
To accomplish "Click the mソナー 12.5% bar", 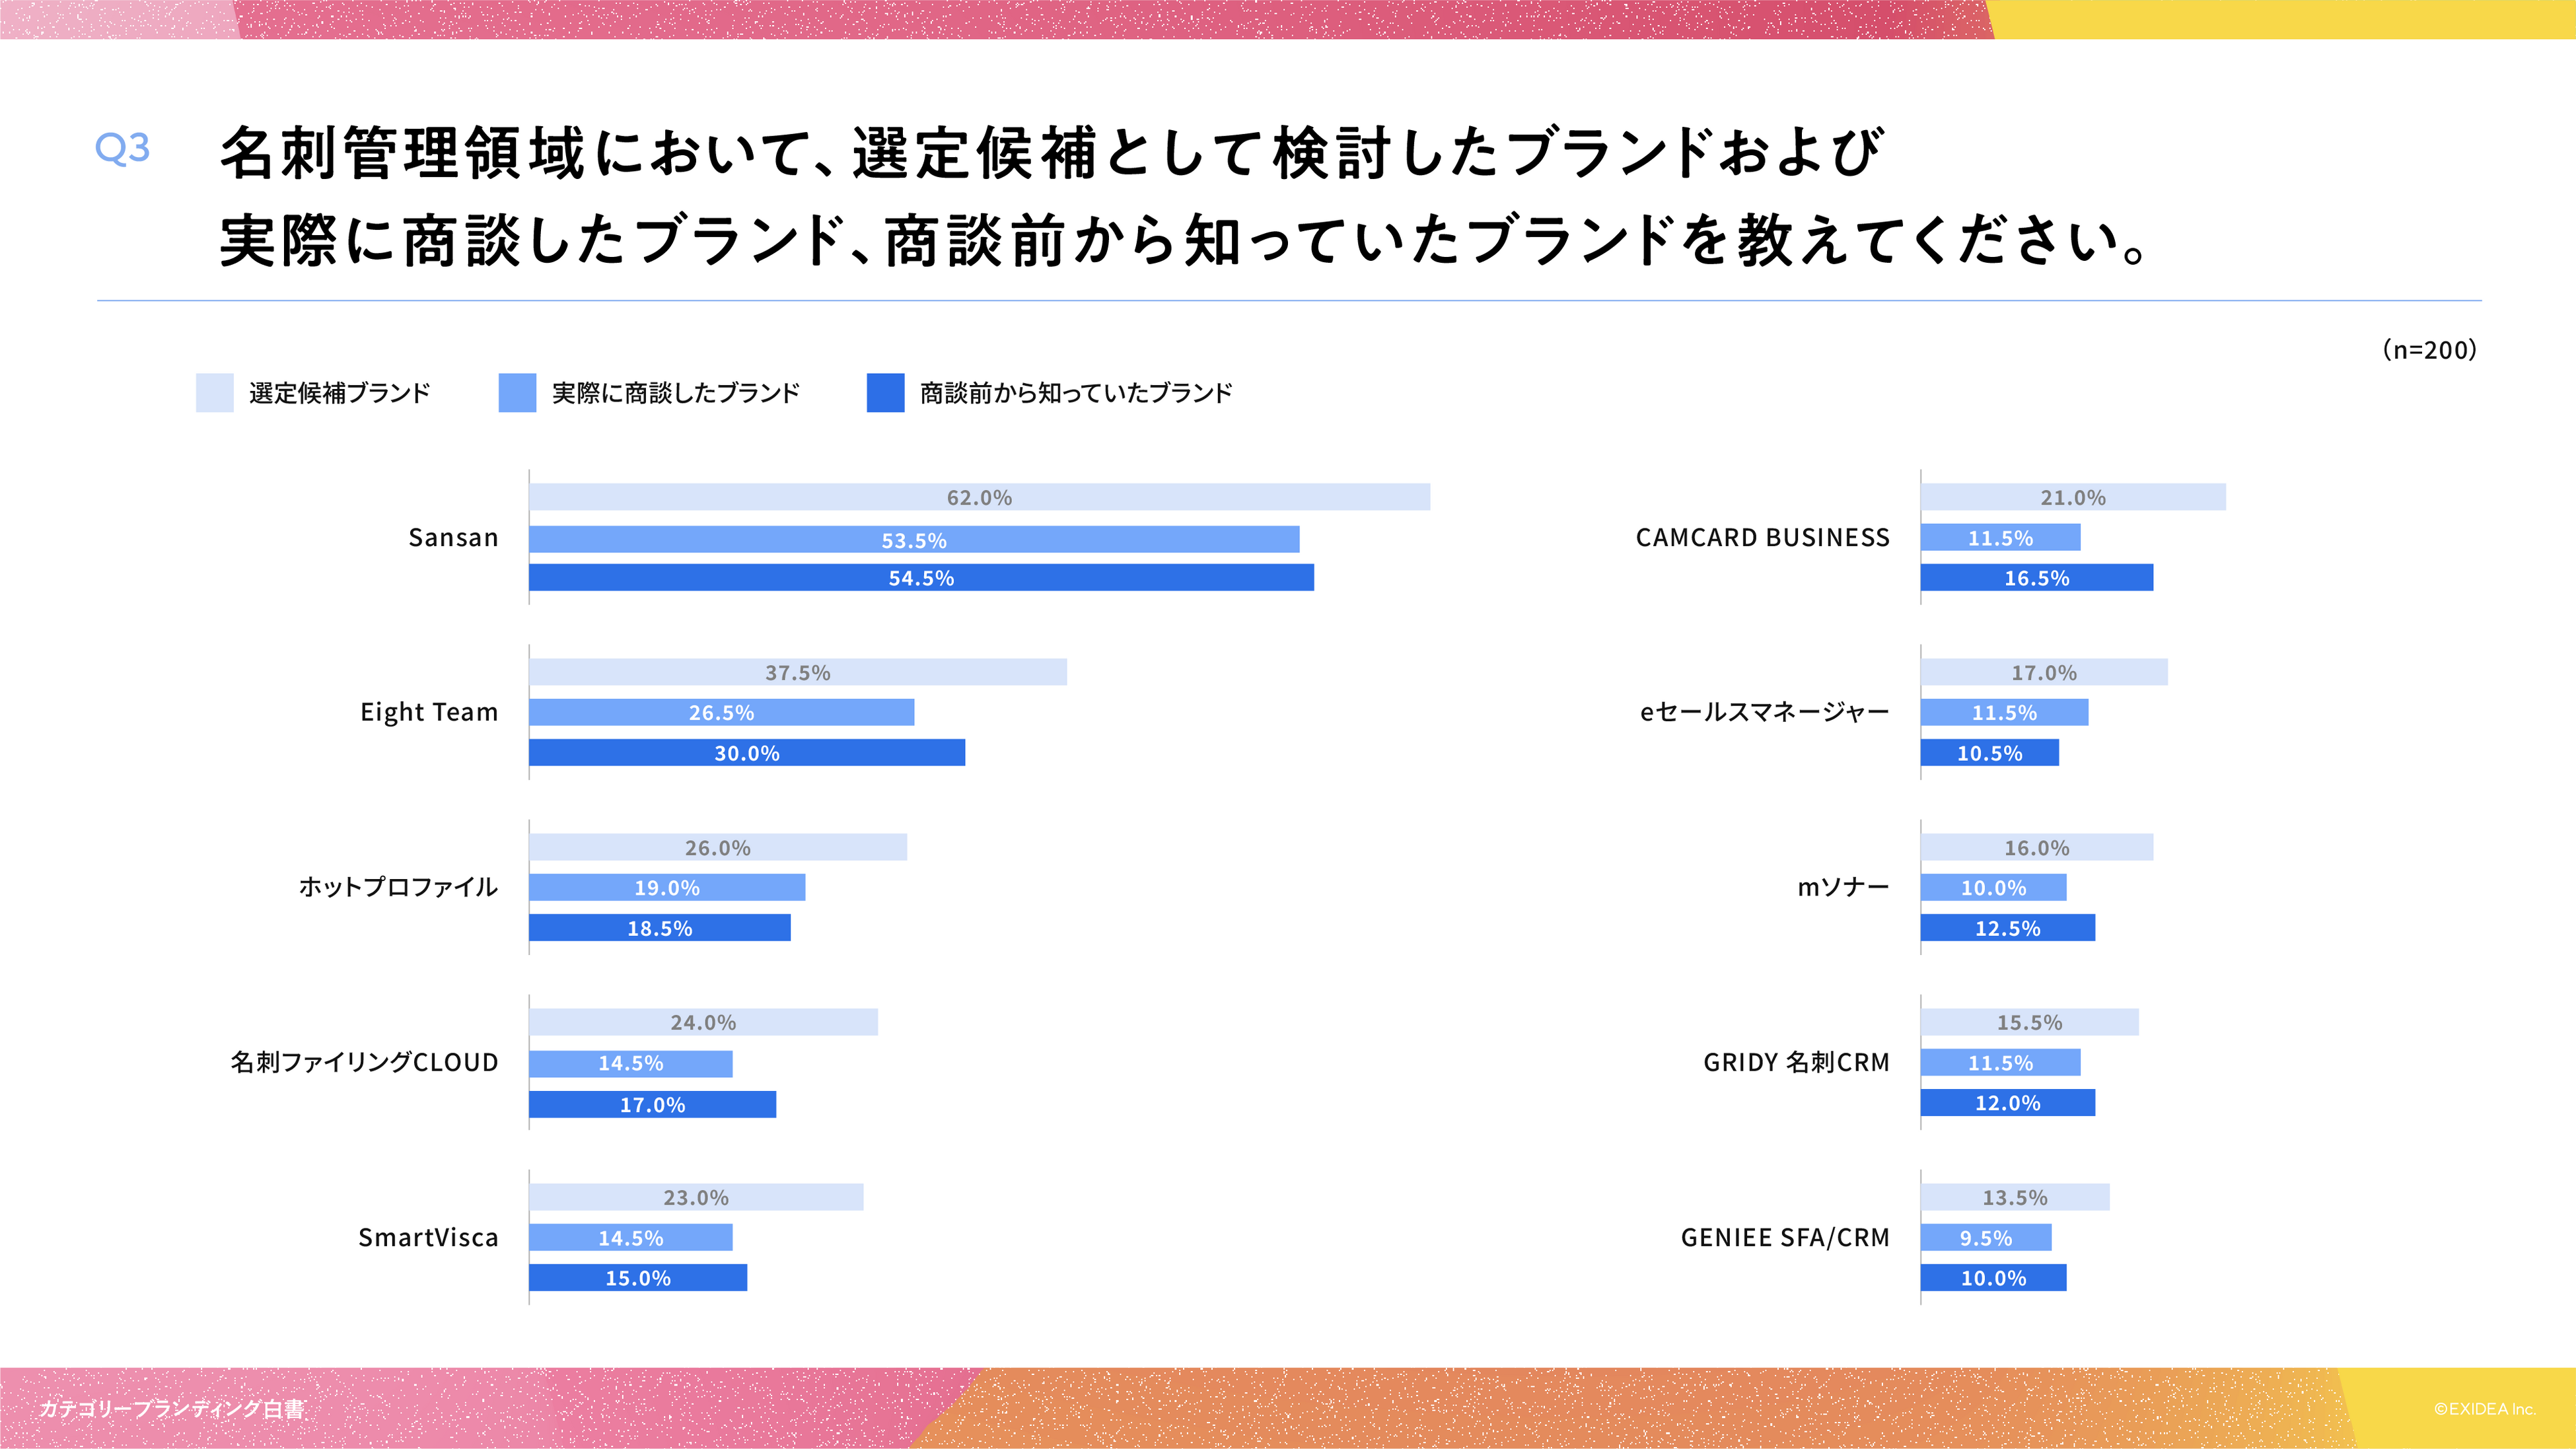I will 2007,928.
